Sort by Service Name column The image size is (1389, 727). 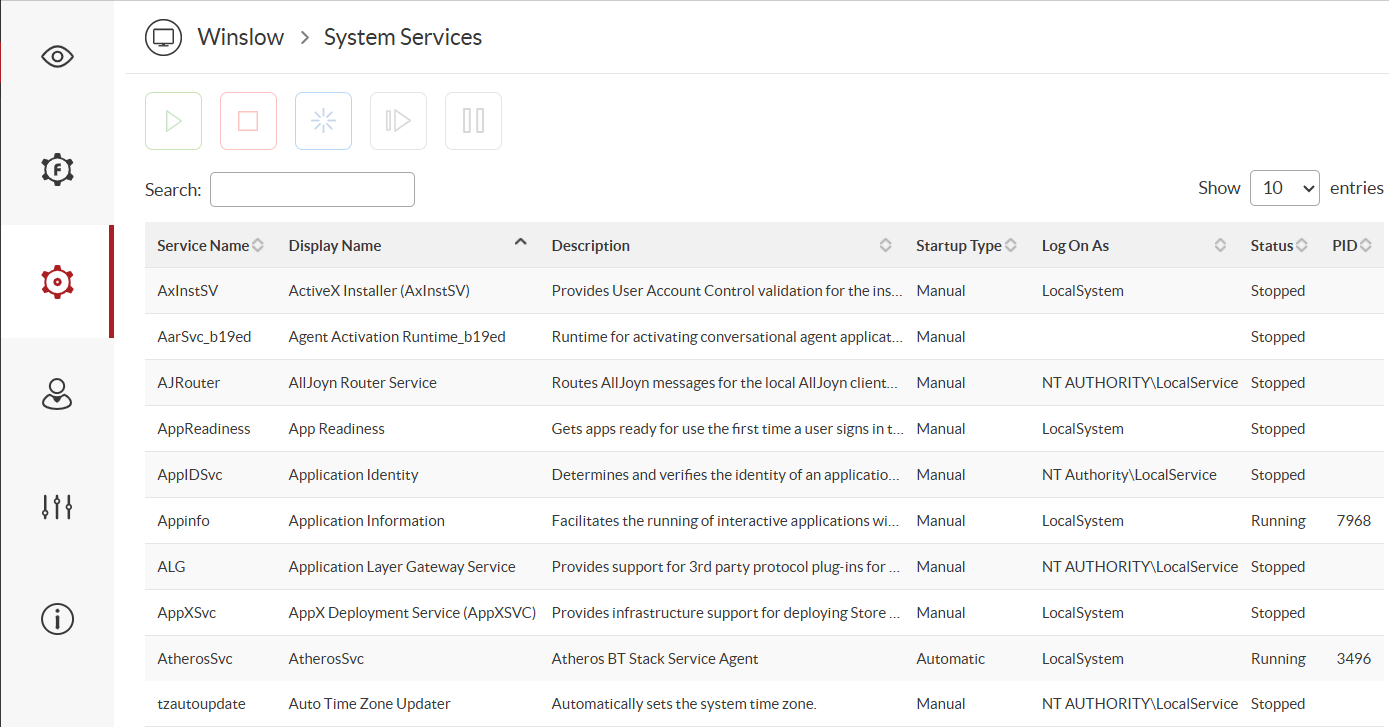(x=210, y=245)
